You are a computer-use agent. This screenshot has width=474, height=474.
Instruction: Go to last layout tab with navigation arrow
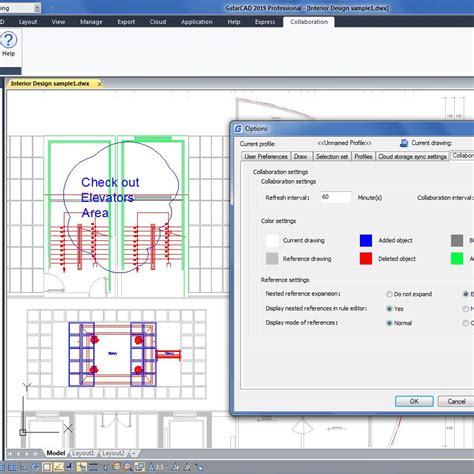[x=35, y=454]
